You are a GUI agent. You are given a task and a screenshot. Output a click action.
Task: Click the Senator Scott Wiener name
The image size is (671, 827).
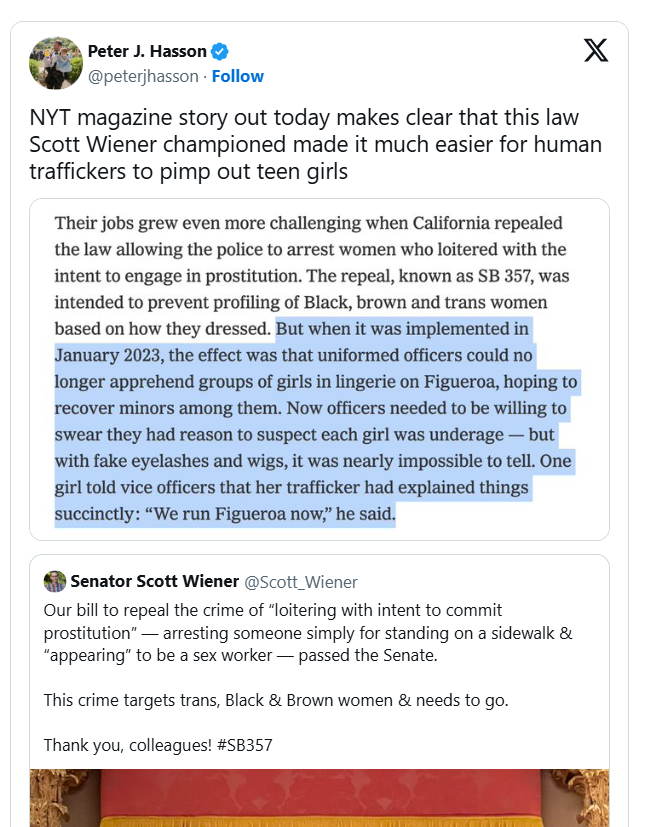coord(155,581)
